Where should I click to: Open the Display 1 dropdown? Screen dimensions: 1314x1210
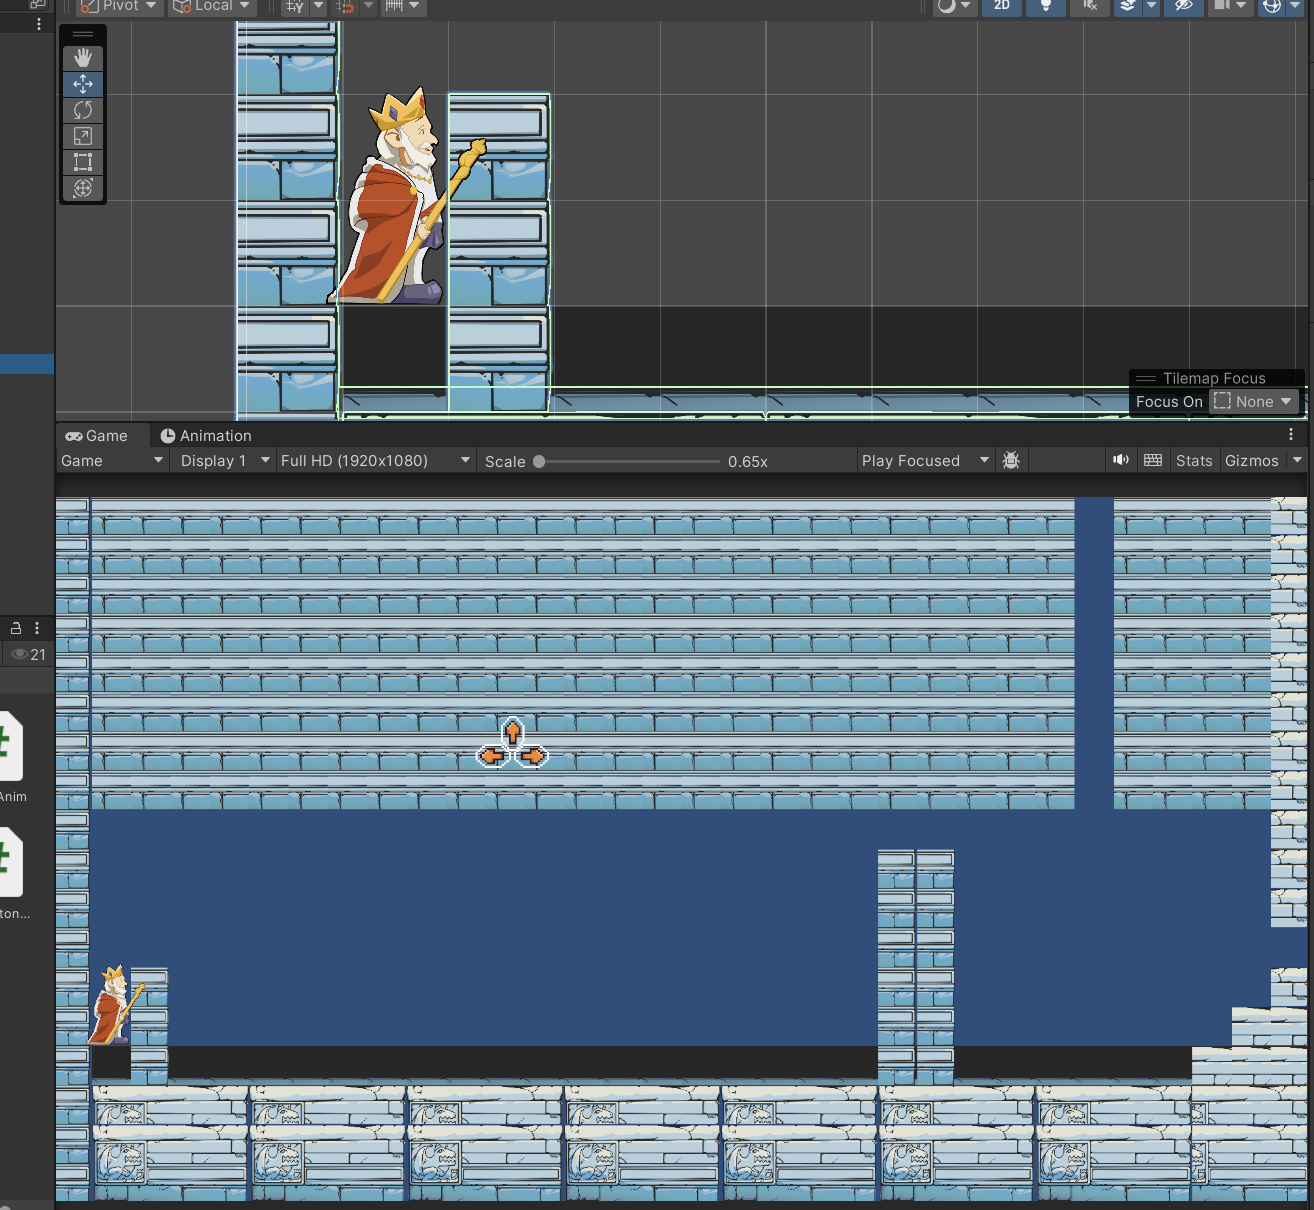coord(225,460)
